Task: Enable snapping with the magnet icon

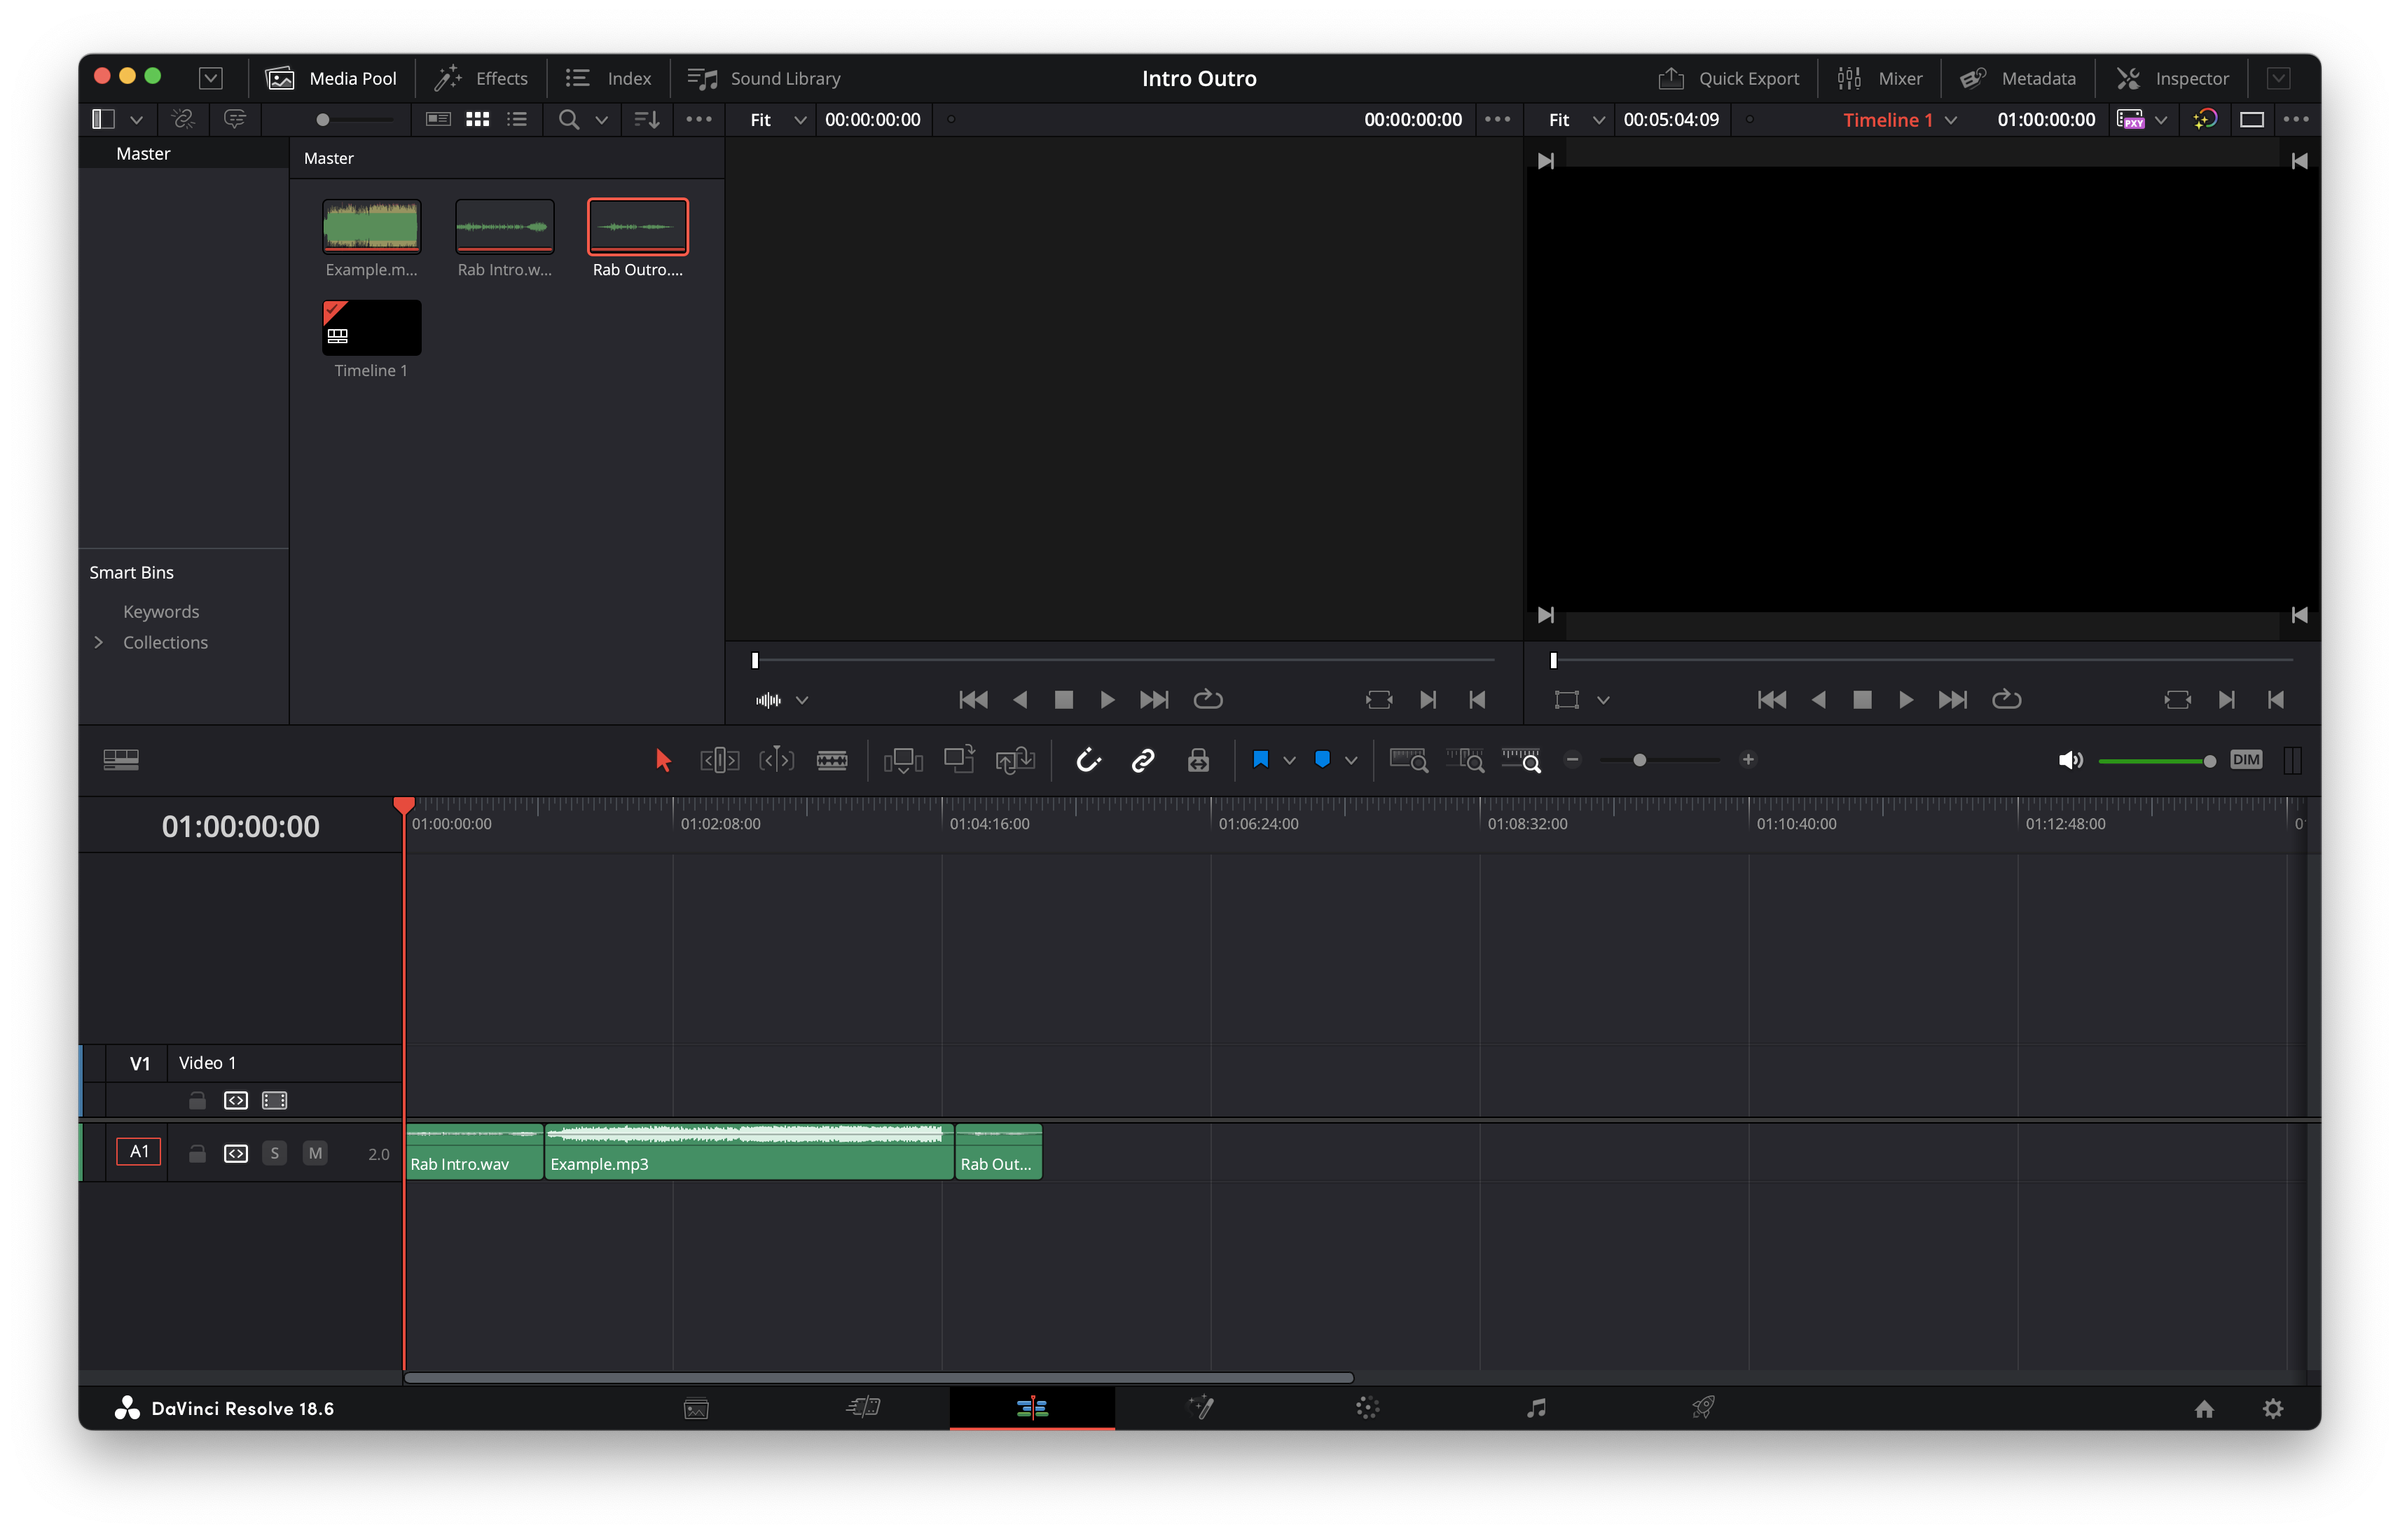Action: (x=1089, y=760)
